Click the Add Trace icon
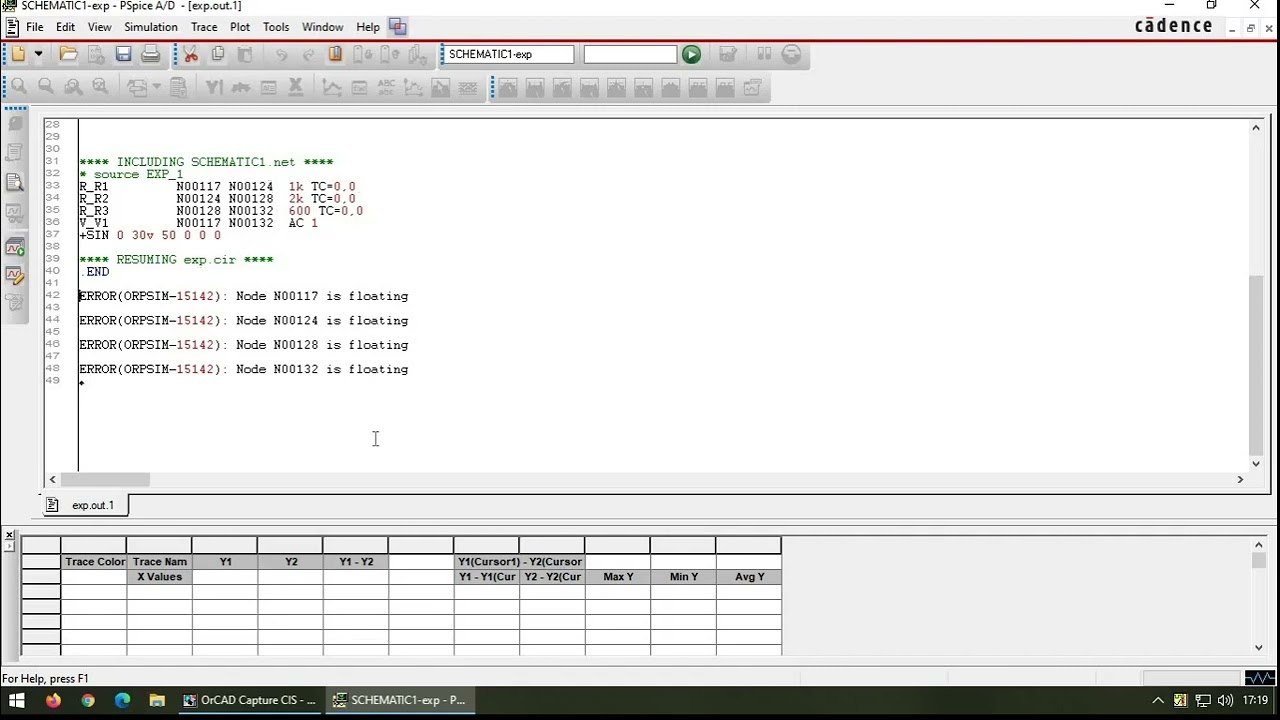The image size is (1280, 720). tap(332, 87)
